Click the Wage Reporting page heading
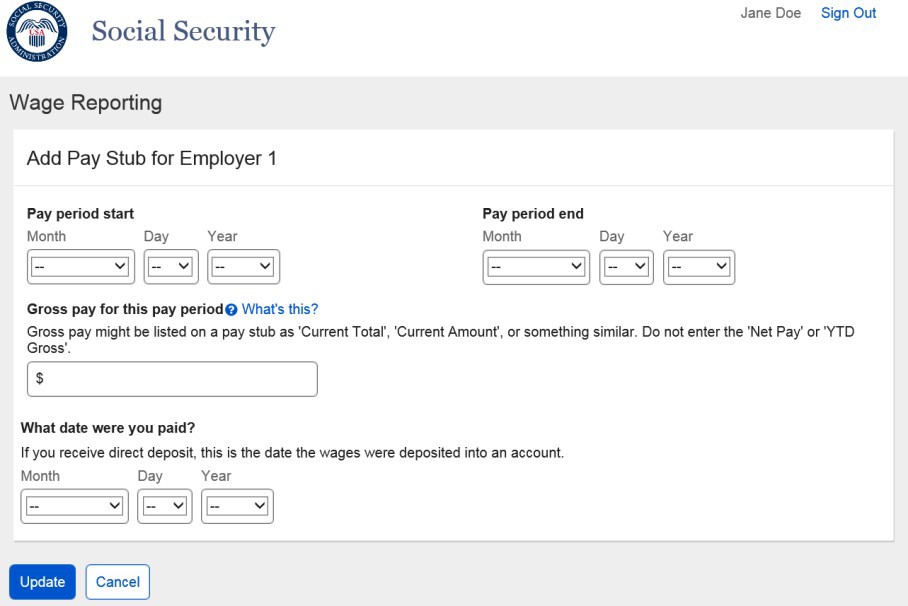Viewport: 908px width, 606px height. pos(85,102)
